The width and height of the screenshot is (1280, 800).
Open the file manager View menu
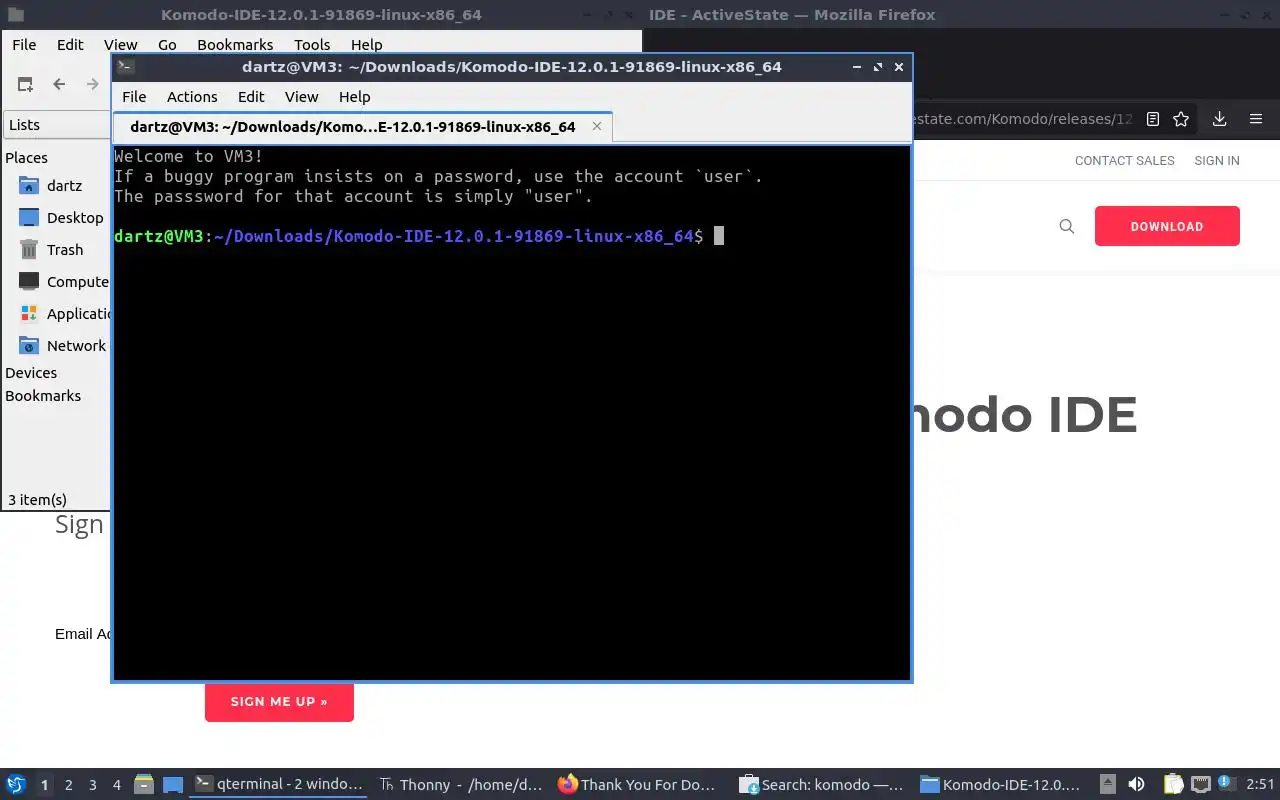click(x=121, y=45)
